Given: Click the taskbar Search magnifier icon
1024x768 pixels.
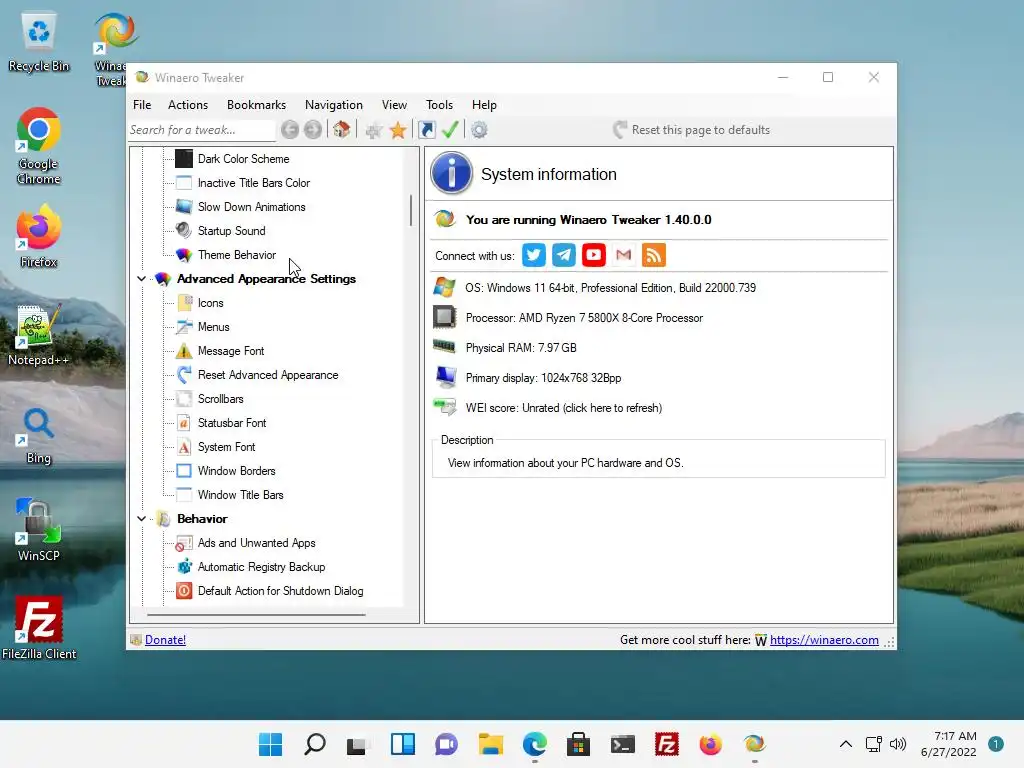Looking at the screenshot, I should 315,744.
